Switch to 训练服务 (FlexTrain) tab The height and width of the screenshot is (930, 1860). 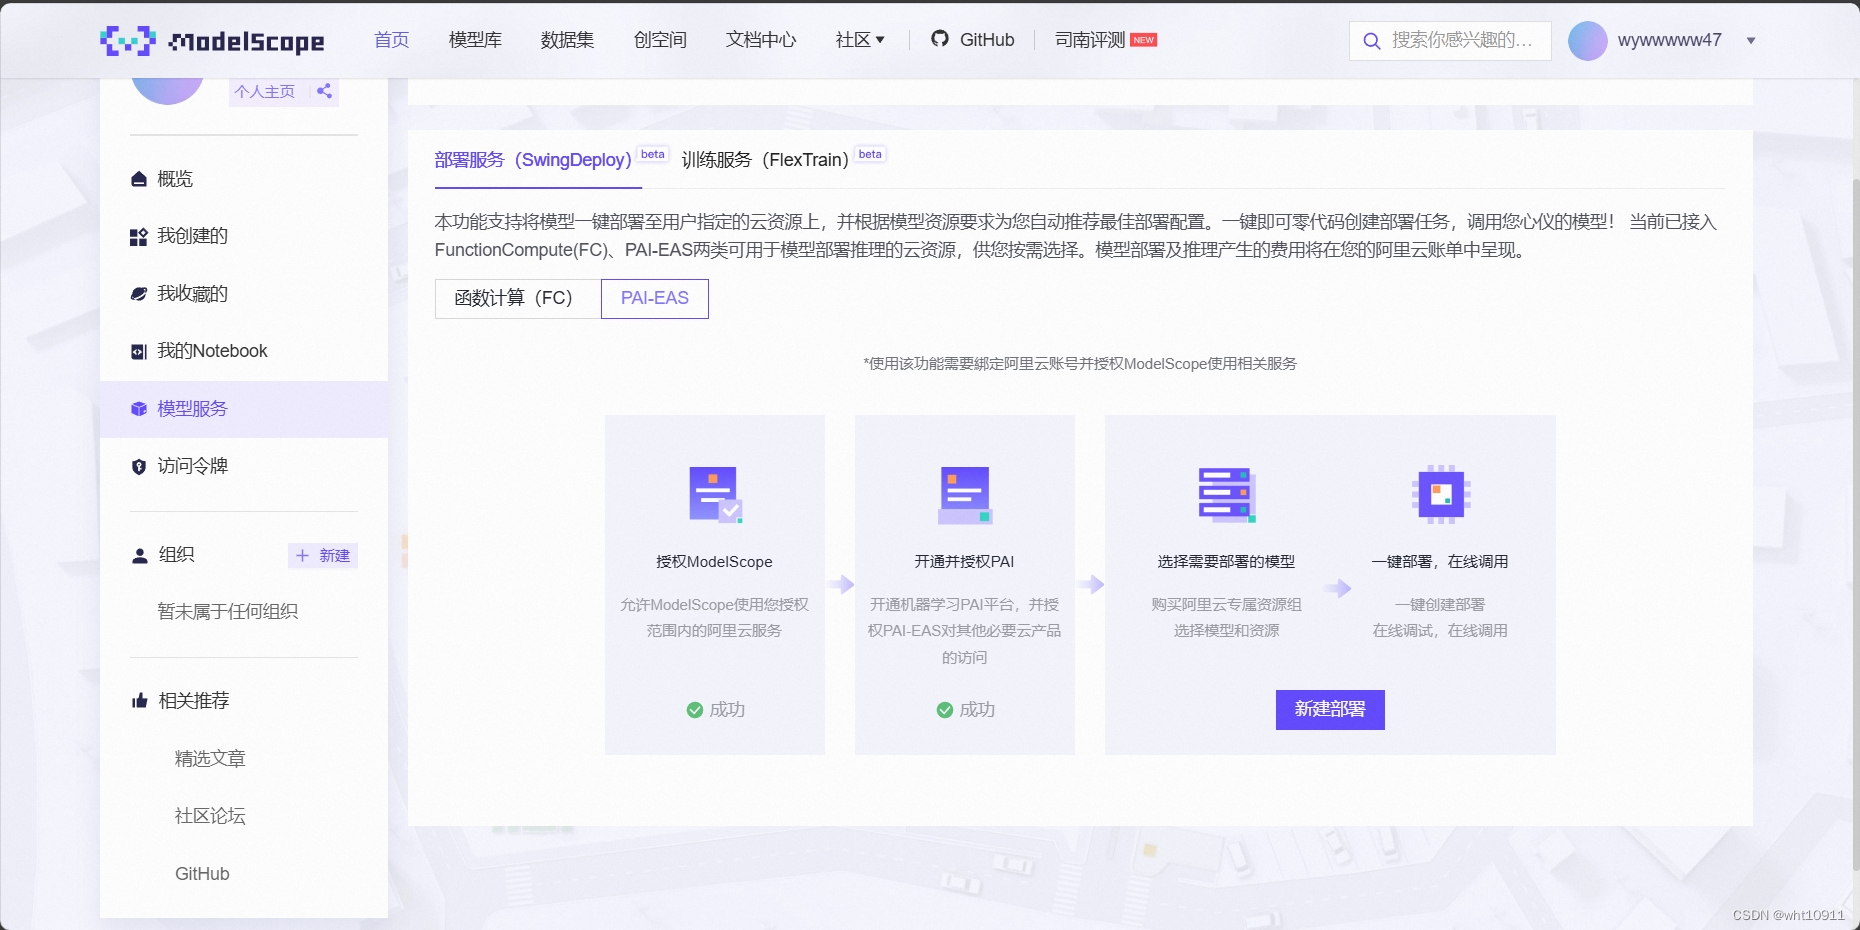[765, 160]
